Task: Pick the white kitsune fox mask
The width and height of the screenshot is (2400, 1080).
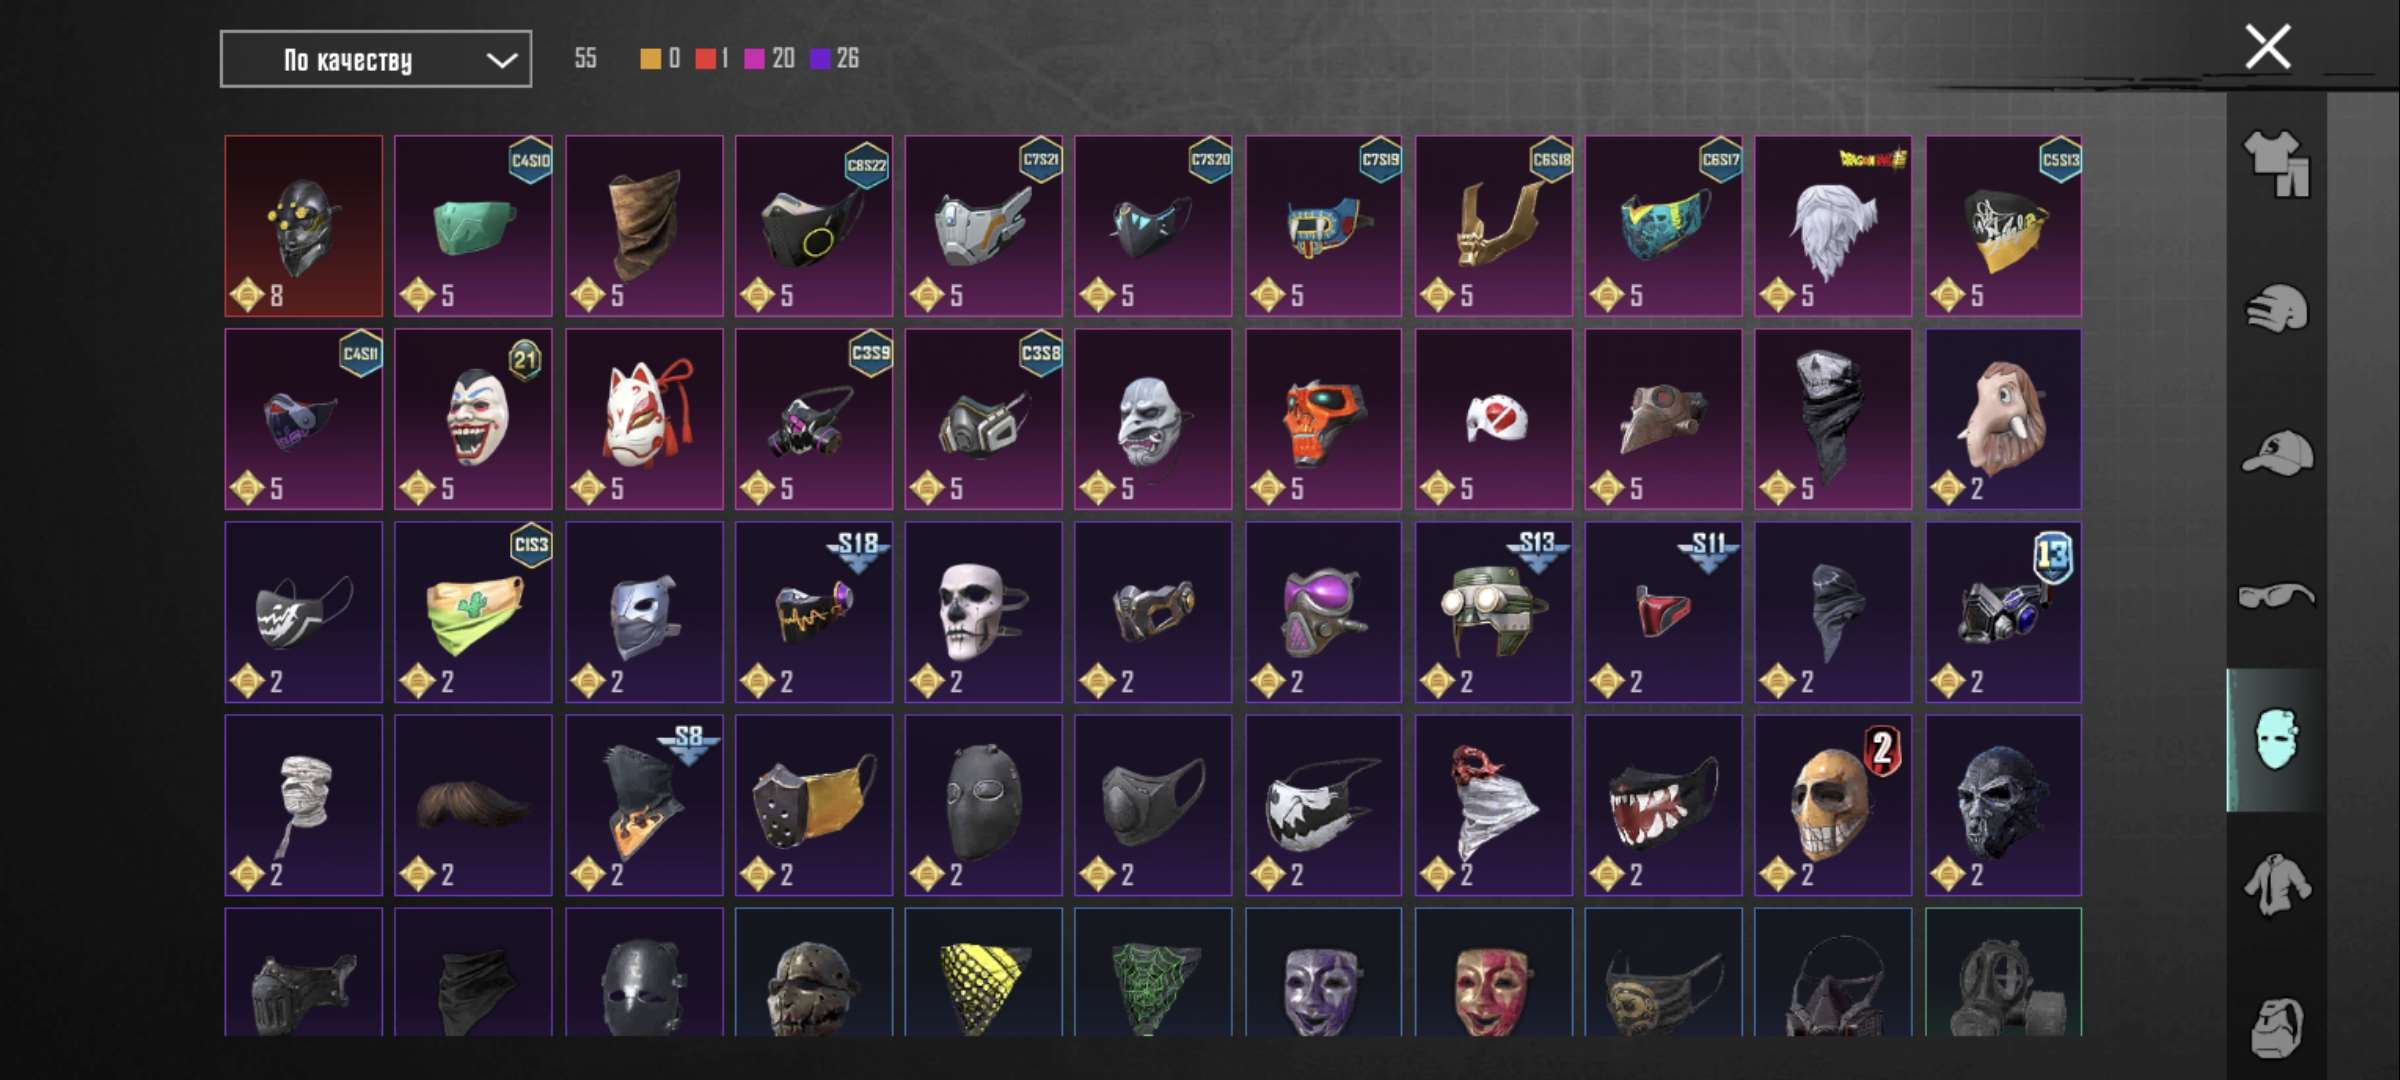Action: pyautogui.click(x=644, y=419)
